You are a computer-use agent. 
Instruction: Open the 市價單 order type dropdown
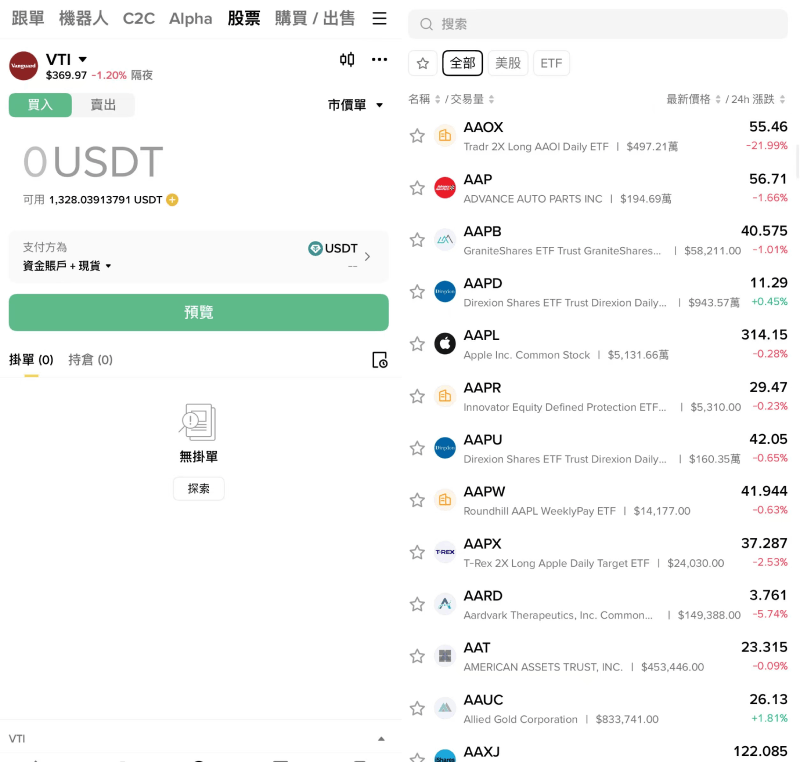coord(355,105)
